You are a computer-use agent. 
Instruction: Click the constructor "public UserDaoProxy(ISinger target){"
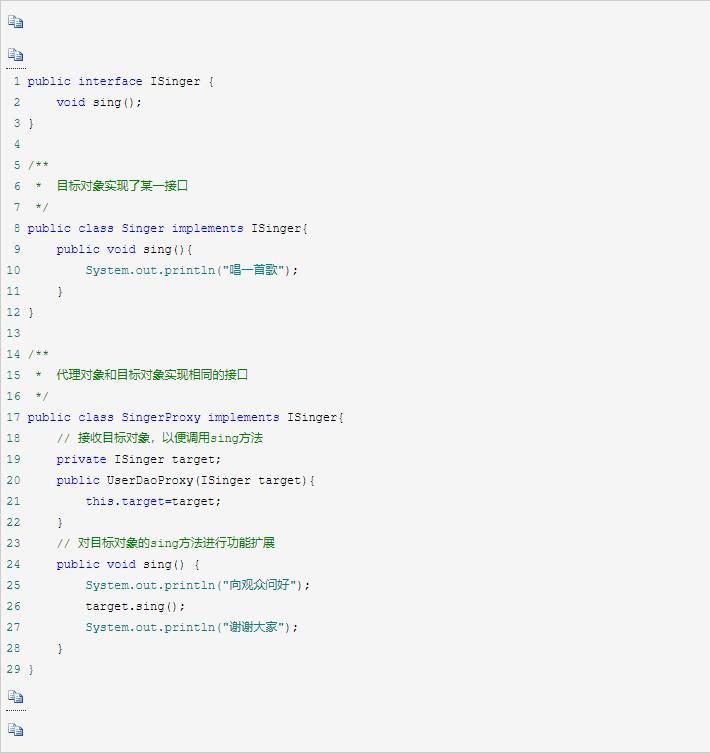click(x=185, y=480)
